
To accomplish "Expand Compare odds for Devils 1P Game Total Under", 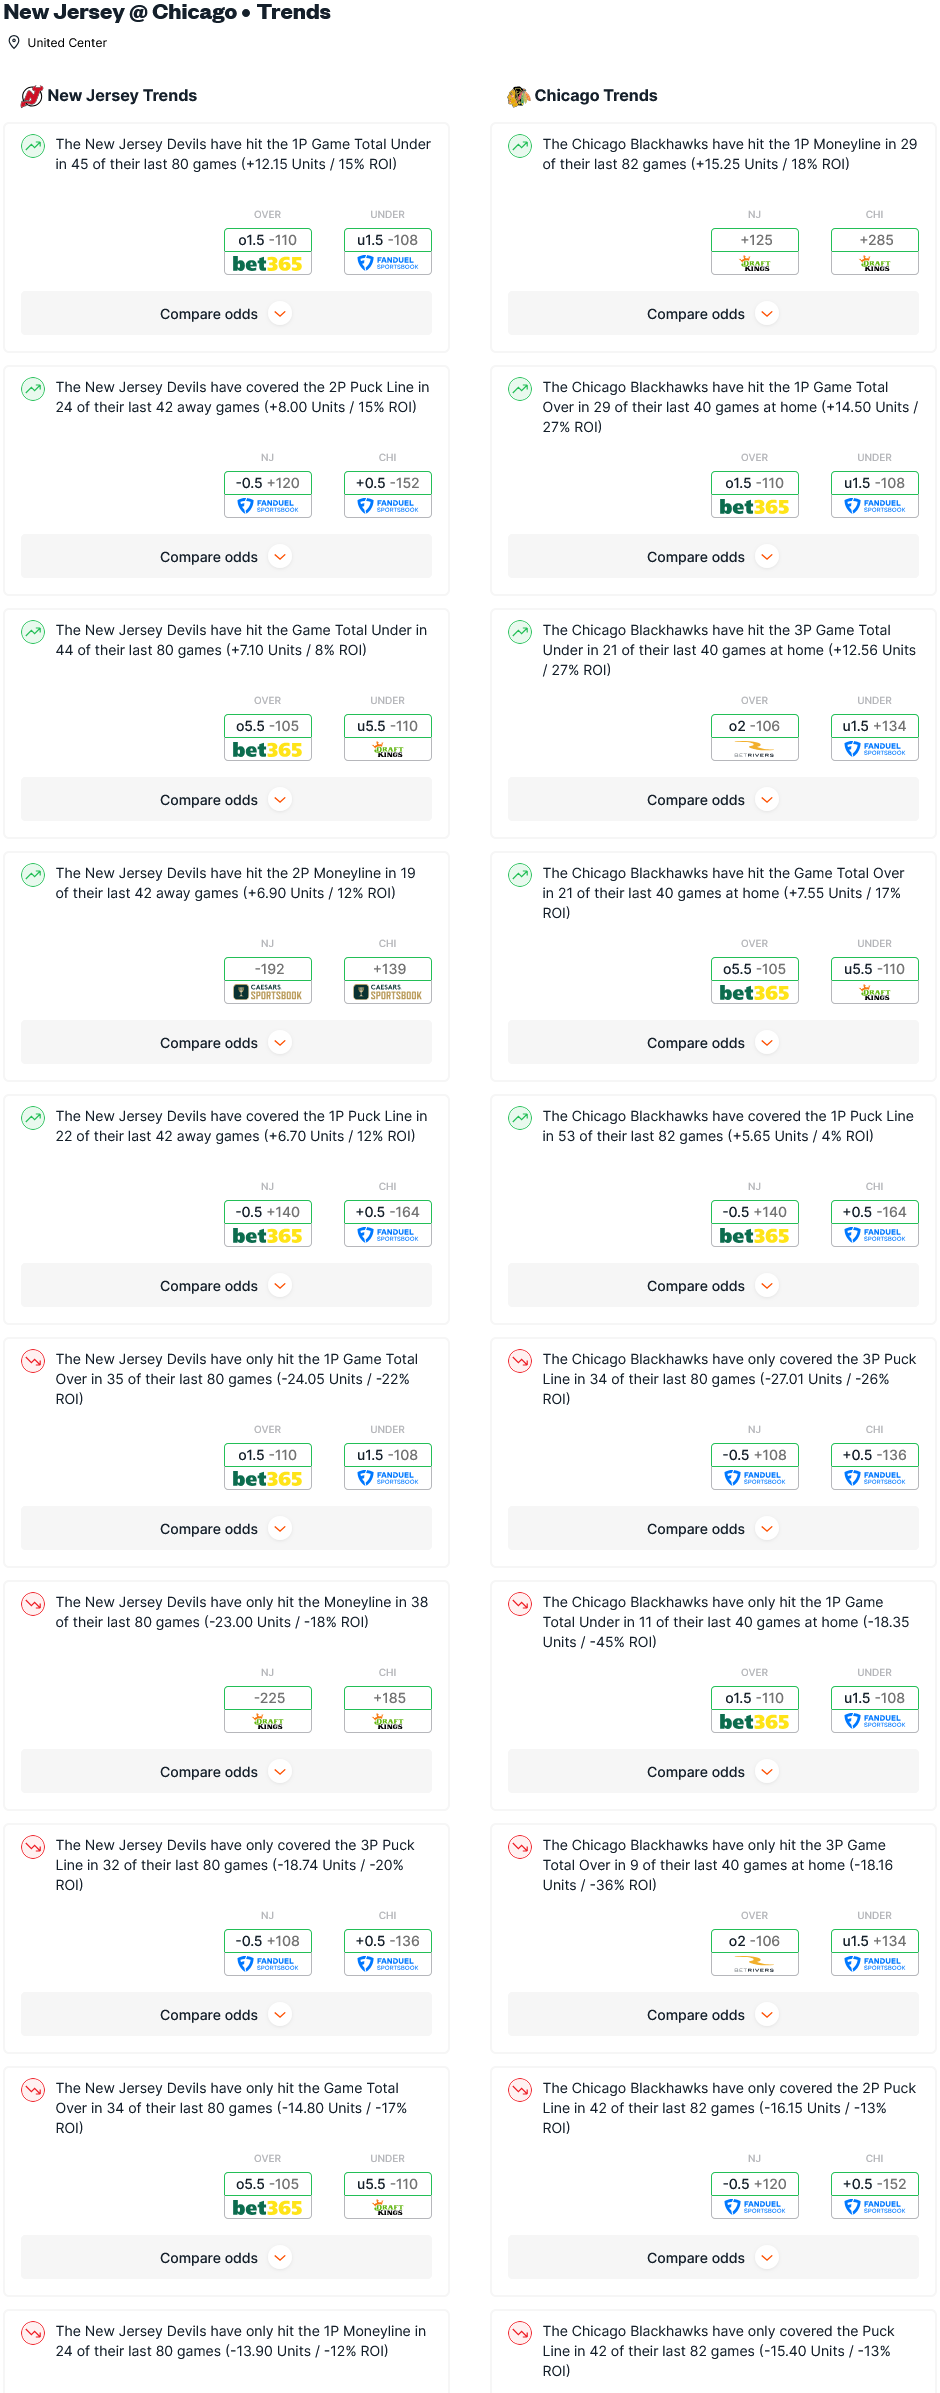I will pos(226,314).
